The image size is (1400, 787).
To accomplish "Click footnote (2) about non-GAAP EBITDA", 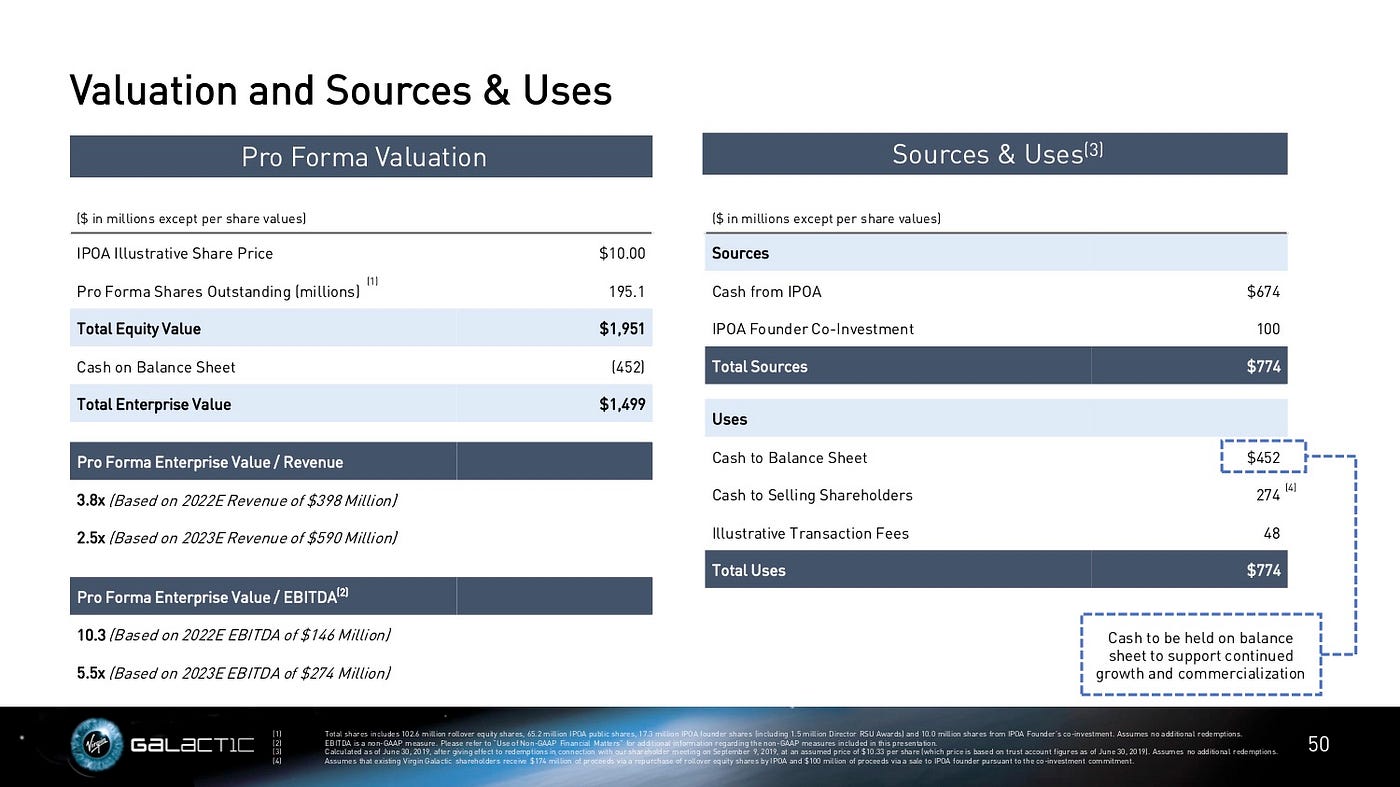I will point(631,744).
